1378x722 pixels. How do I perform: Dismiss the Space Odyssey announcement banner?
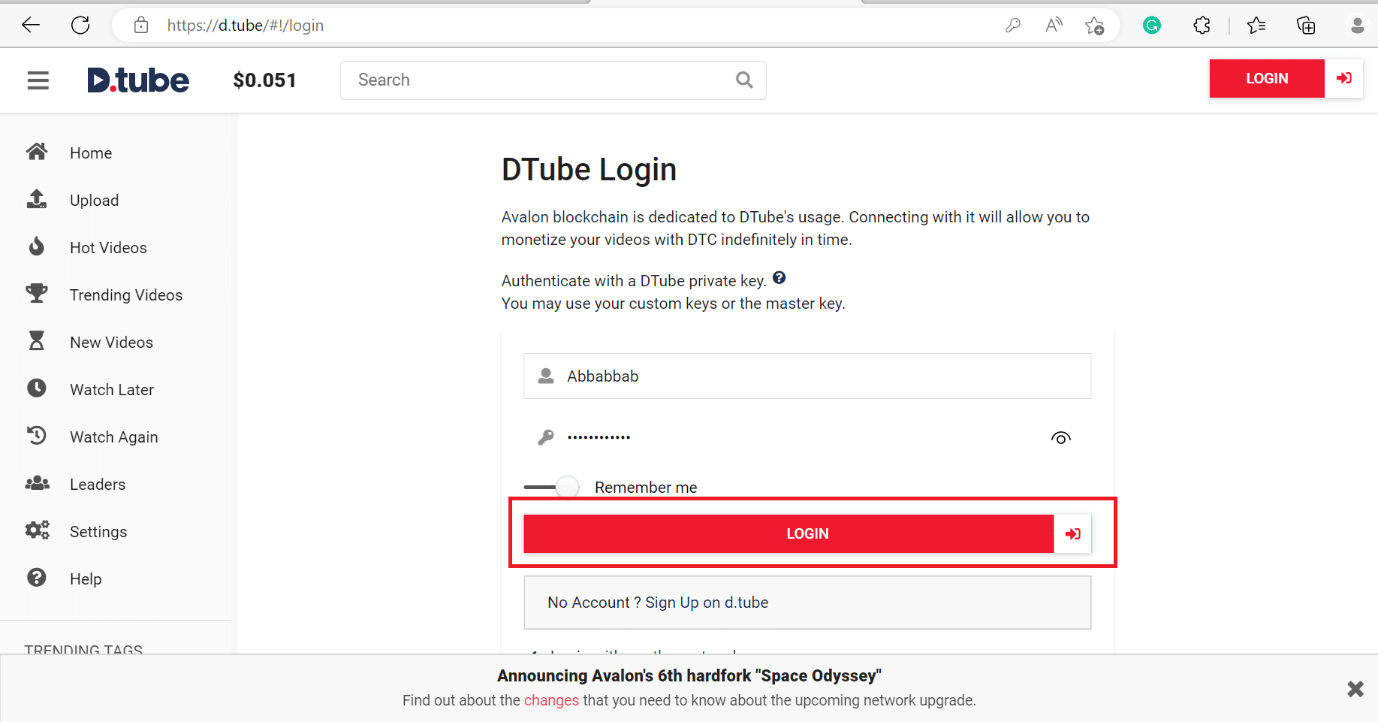1355,688
